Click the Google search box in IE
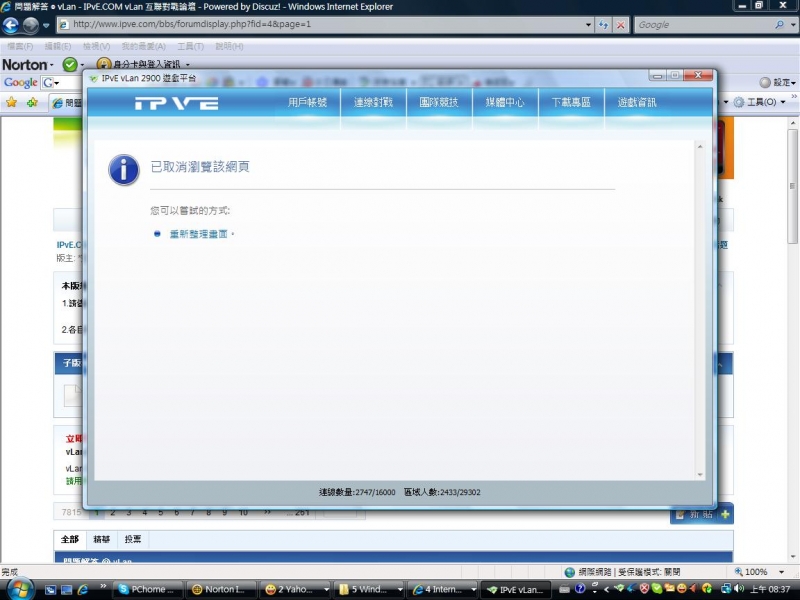This screenshot has width=800, height=600. 703,24
